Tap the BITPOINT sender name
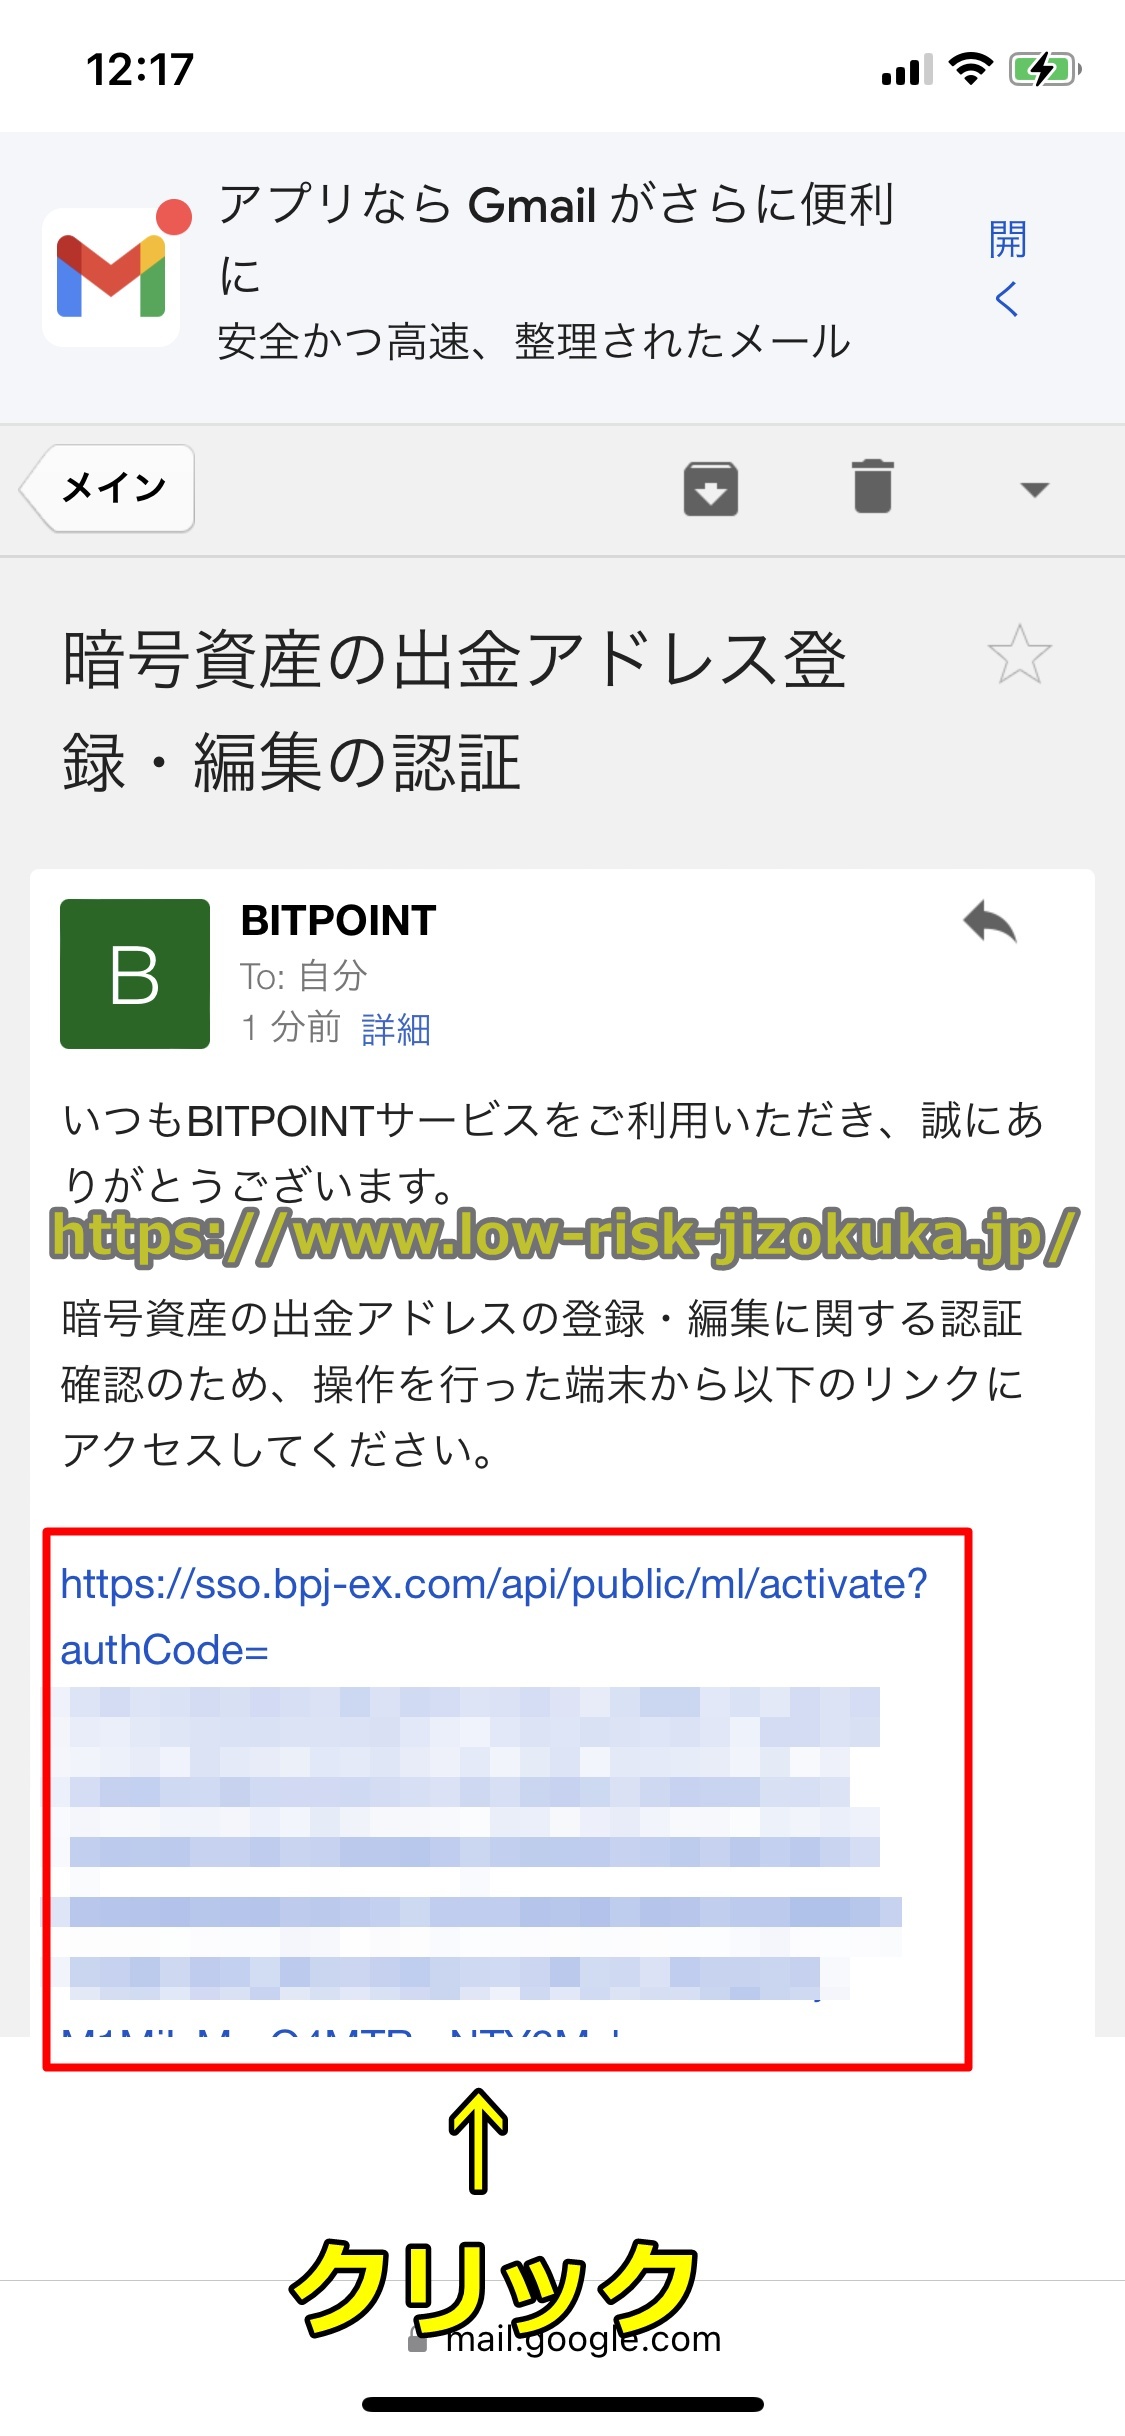Screen dimensions: 1125x2436 point(338,920)
